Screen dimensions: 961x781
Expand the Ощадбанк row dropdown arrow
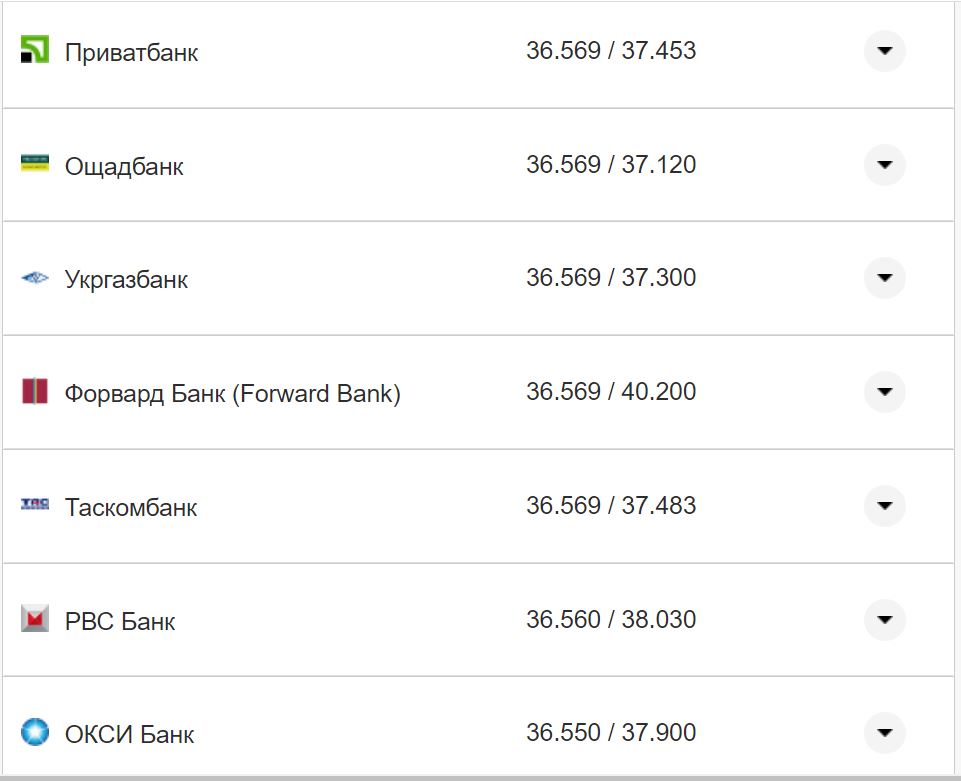tap(884, 165)
